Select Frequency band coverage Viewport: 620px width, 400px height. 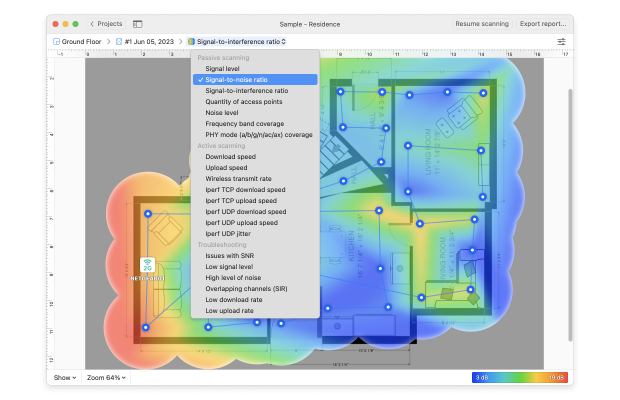click(255, 124)
